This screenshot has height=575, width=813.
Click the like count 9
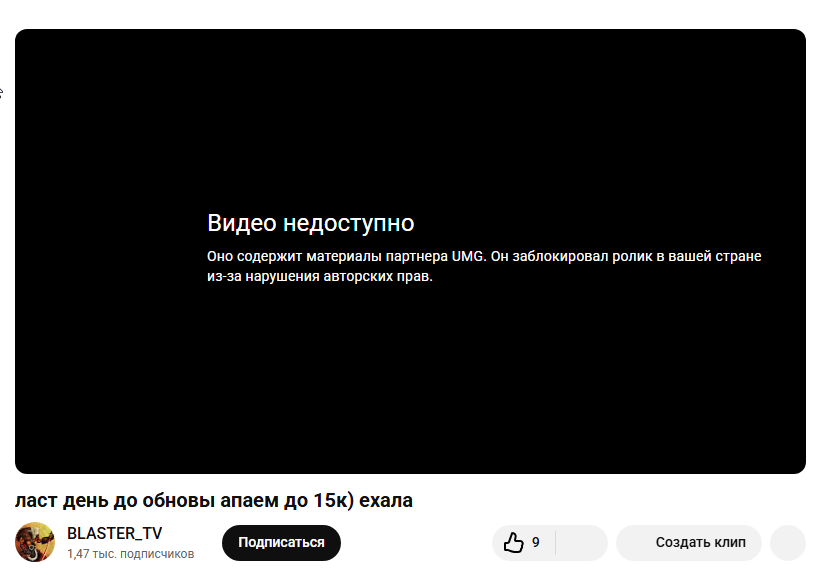click(536, 542)
